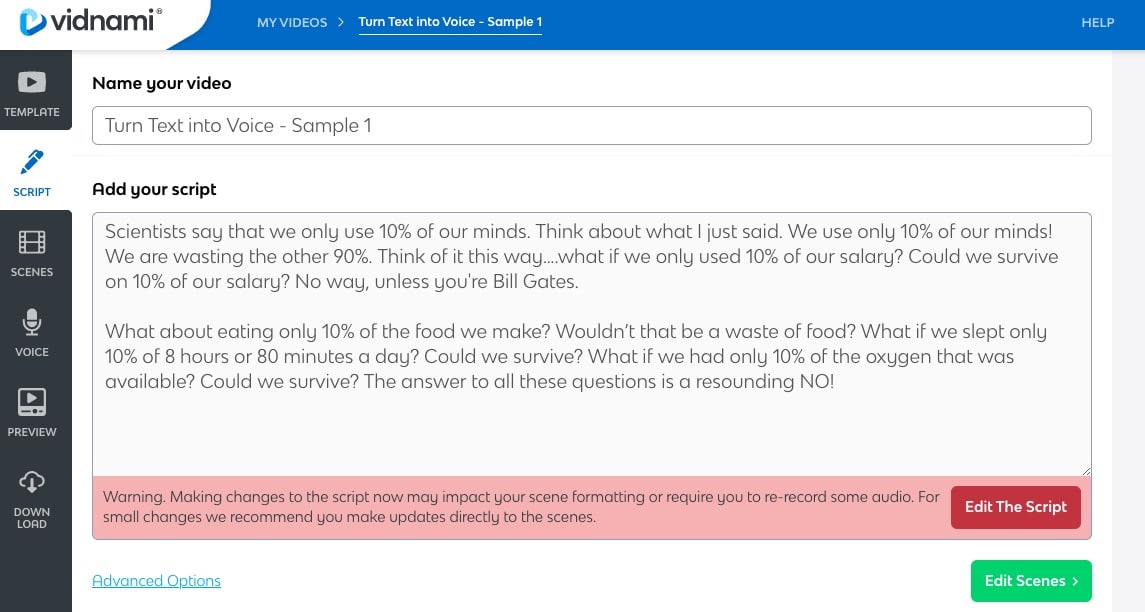The image size is (1145, 612).
Task: Go to the Scenes filmstrip icon
Action: pyautogui.click(x=32, y=242)
